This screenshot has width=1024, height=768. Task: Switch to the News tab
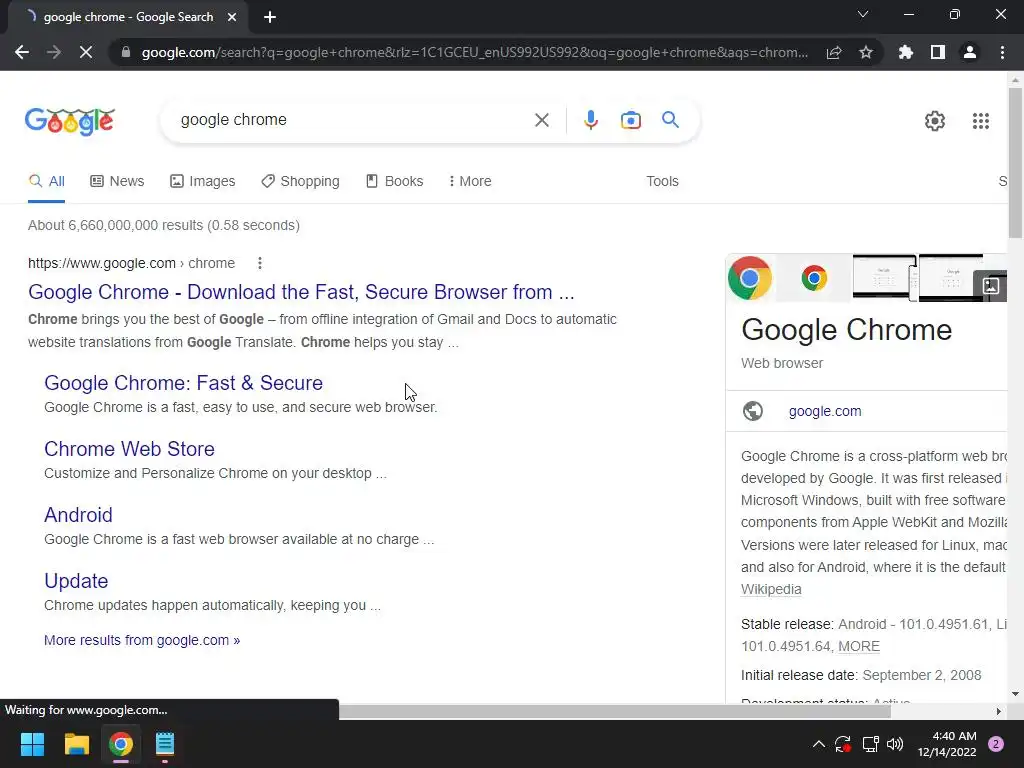coord(117,182)
